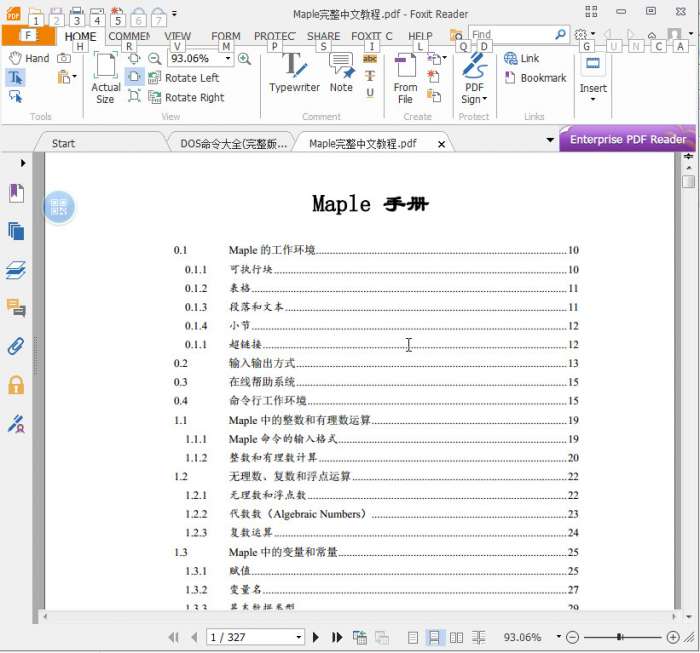Image resolution: width=700 pixels, height=653 pixels.
Task: Open the search settings gear dropdown
Action: click(584, 34)
